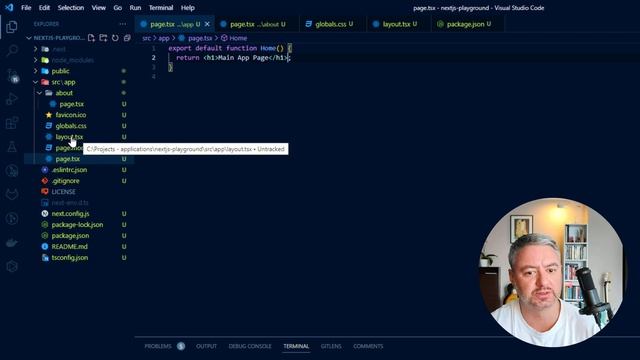
Task: Open the Extensions view
Action: [12, 123]
